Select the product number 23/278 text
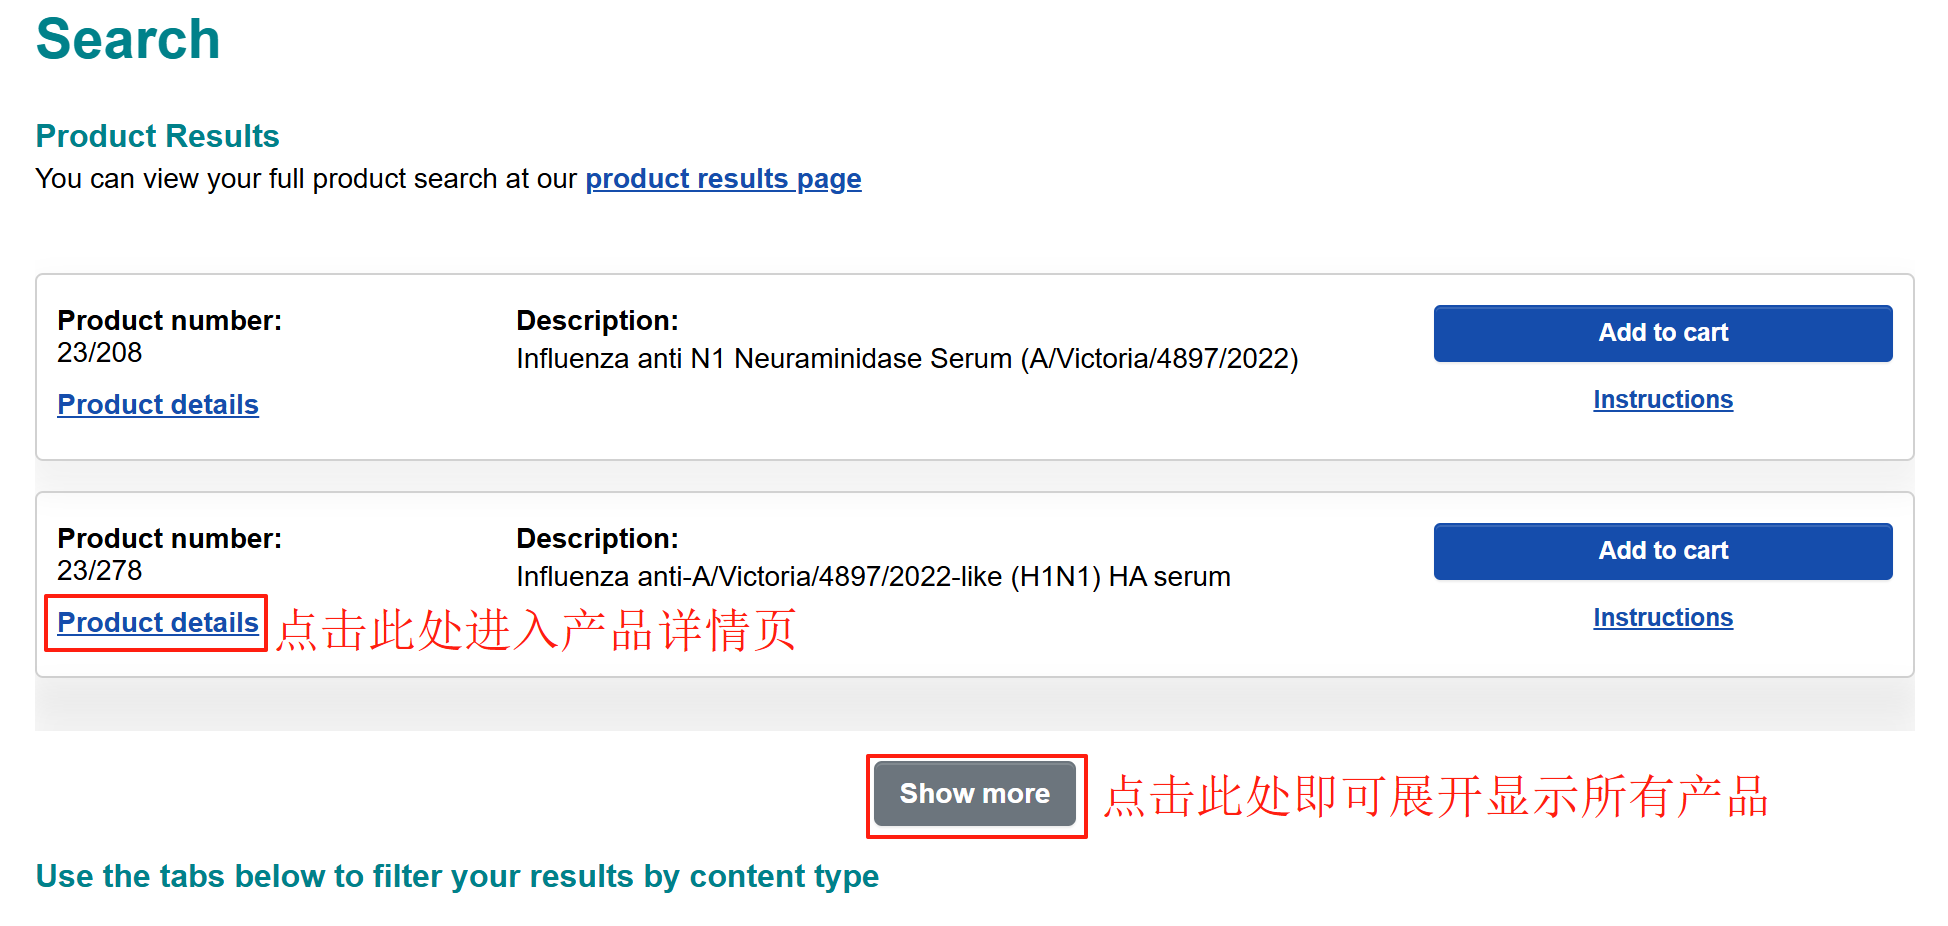Image resolution: width=1948 pixels, height=926 pixels. pos(100,571)
